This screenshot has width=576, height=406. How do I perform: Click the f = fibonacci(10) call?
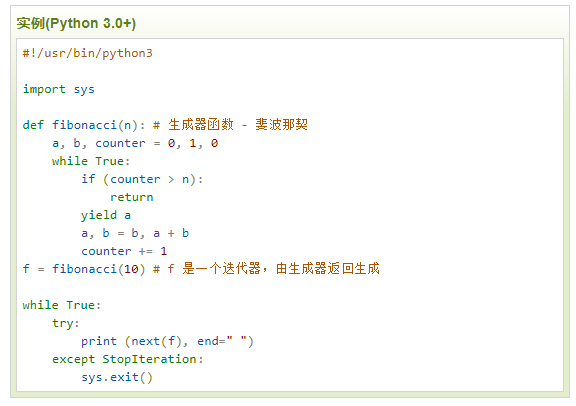tap(84, 269)
